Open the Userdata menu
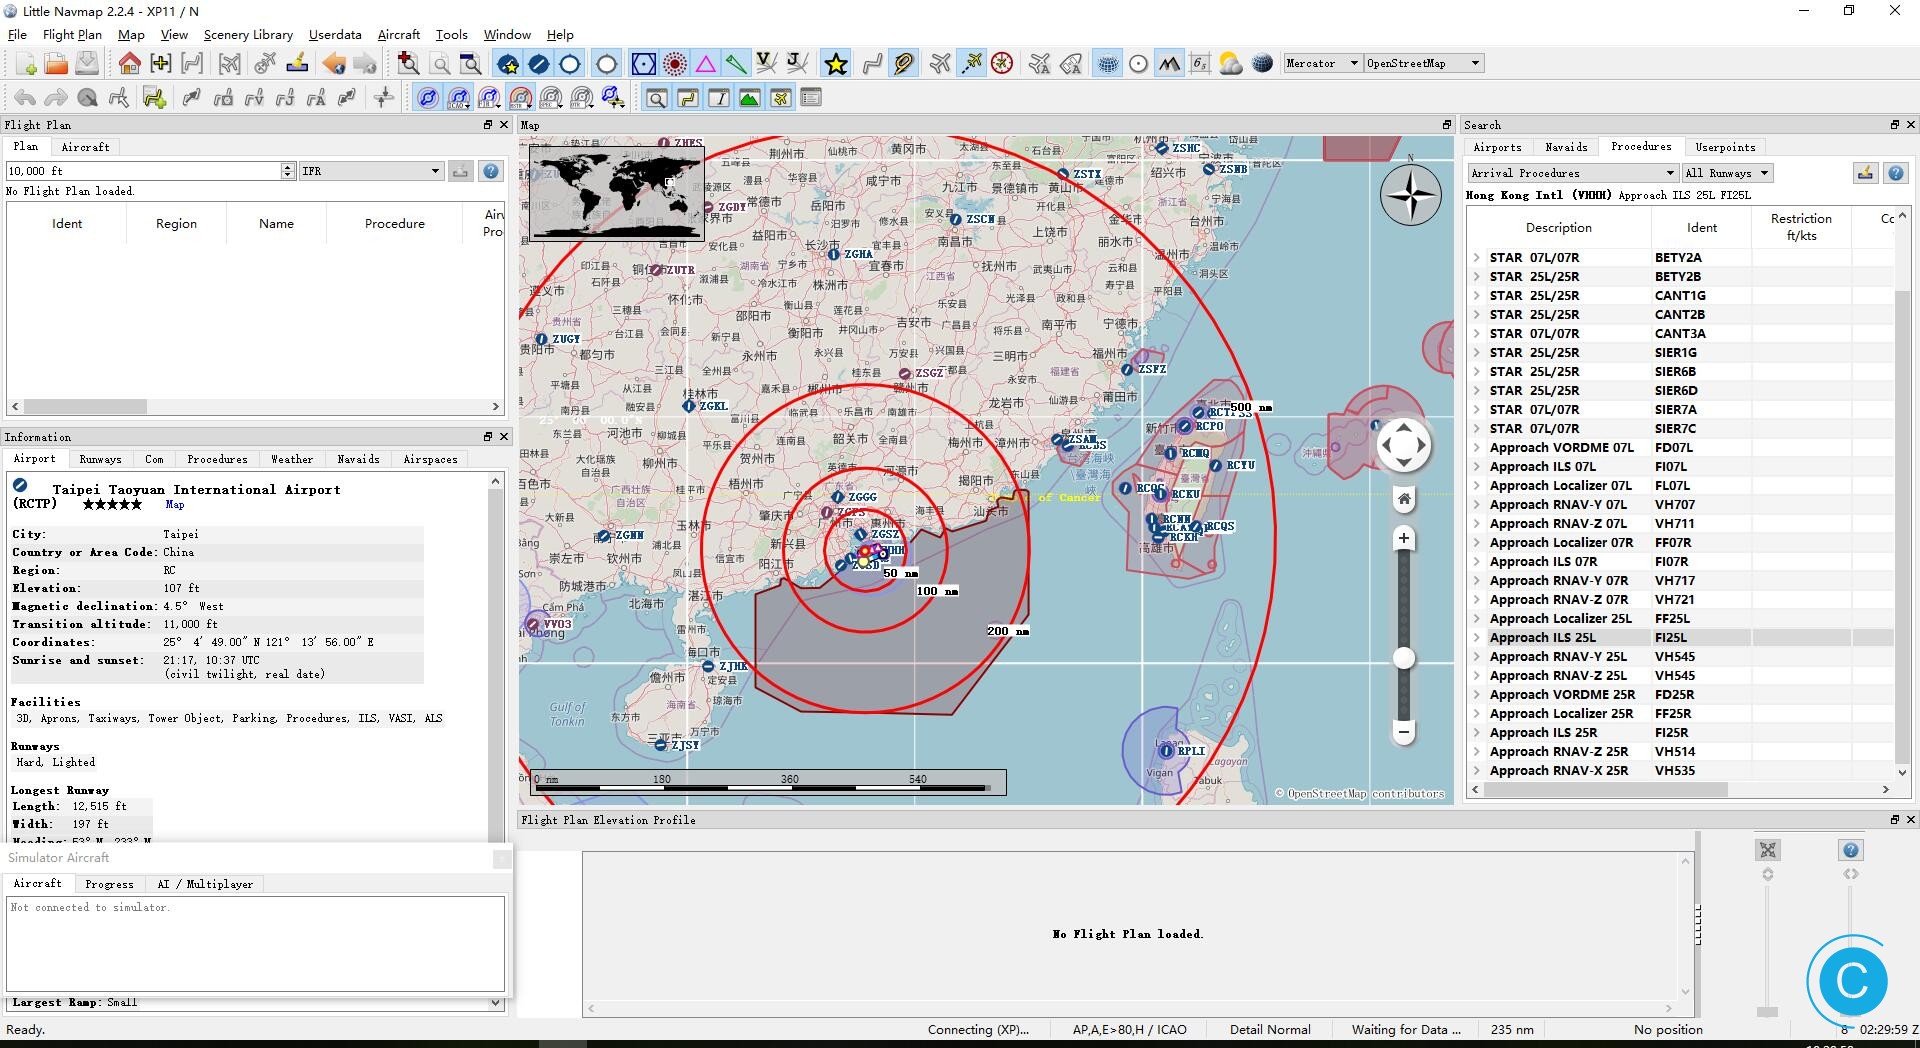 tap(335, 34)
